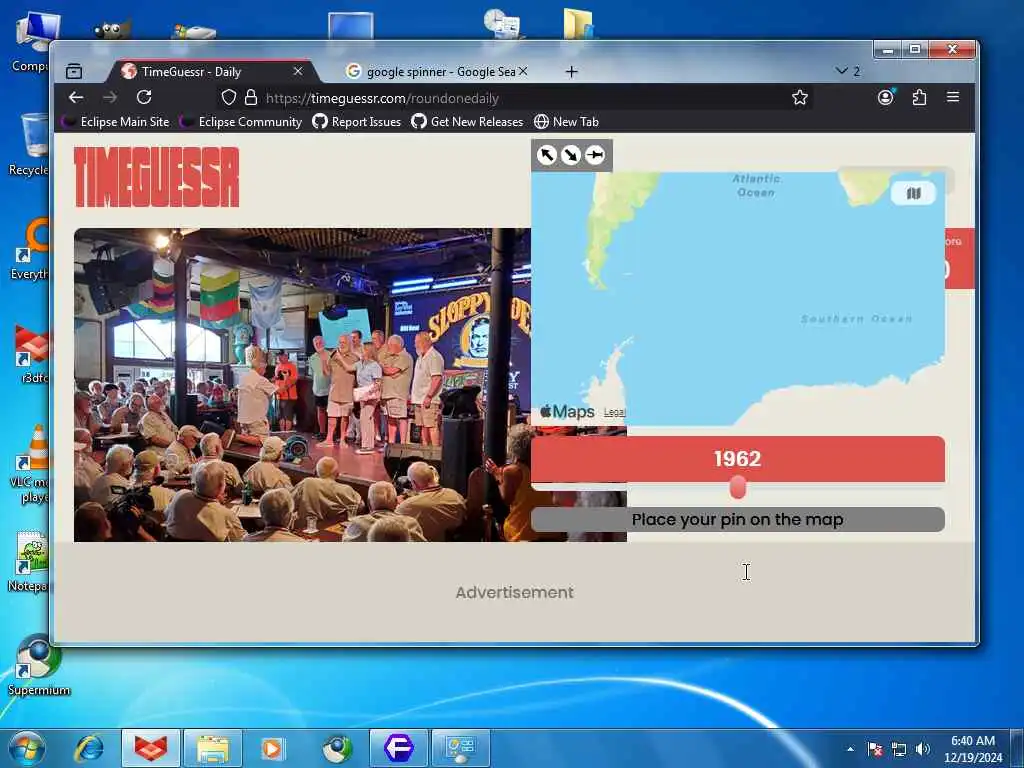Open Report Issues bookmark
The width and height of the screenshot is (1024, 768).
[357, 121]
